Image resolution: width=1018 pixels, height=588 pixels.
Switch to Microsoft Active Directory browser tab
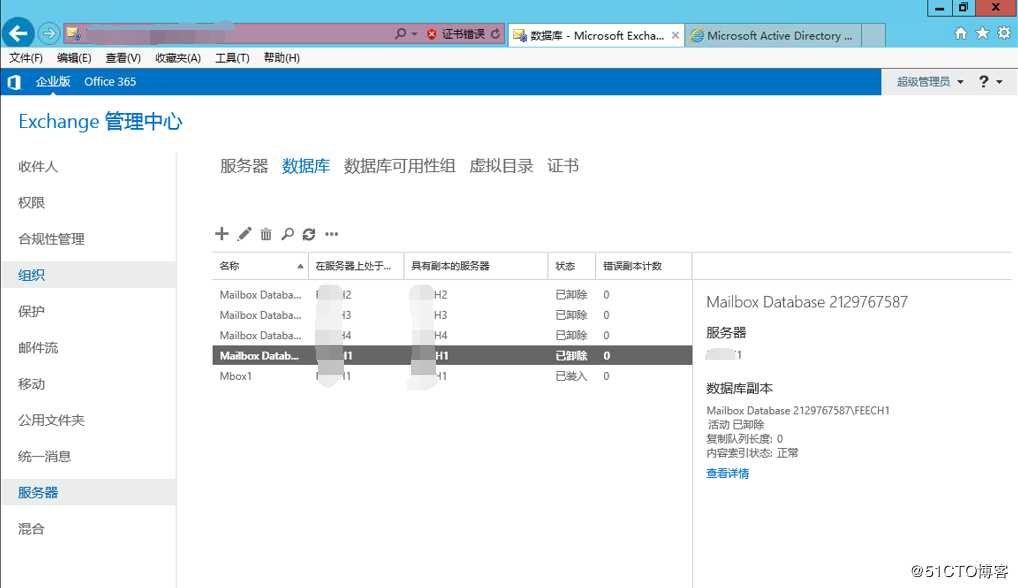tap(773, 36)
